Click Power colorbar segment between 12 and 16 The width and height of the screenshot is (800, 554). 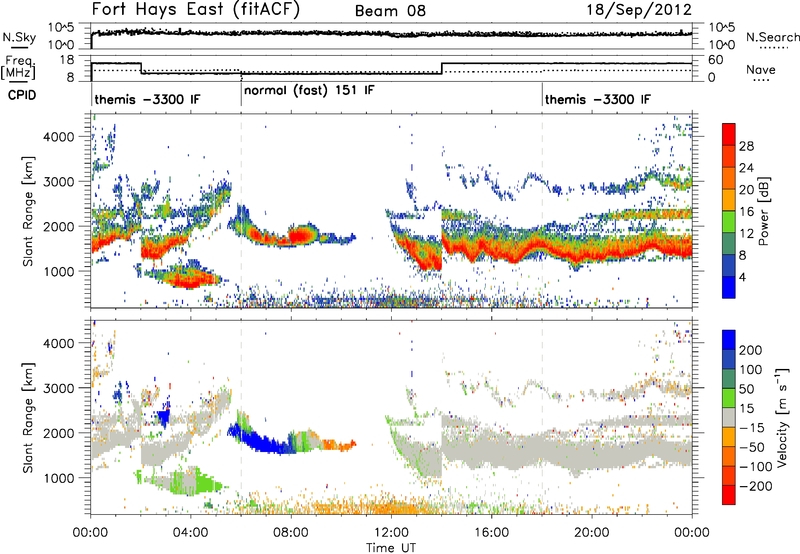tap(729, 221)
